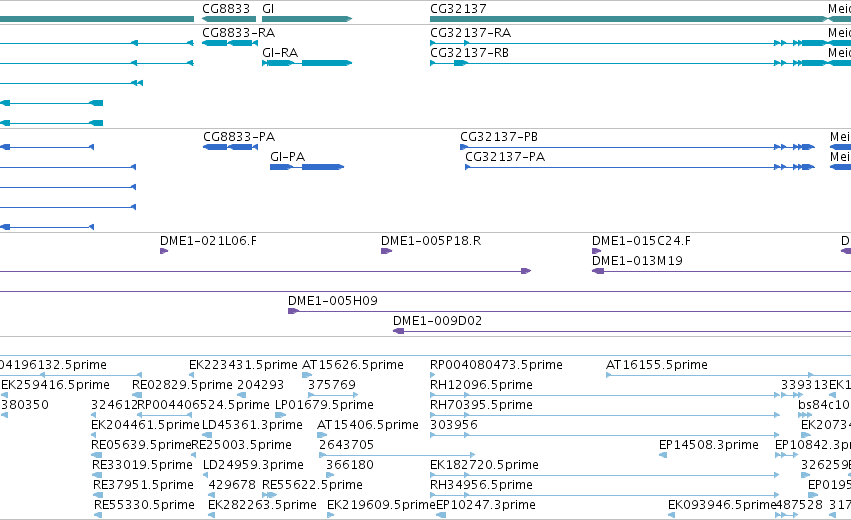The height and width of the screenshot is (520, 851).
Task: Select EST label EK259416.5prime
Action: pos(55,385)
